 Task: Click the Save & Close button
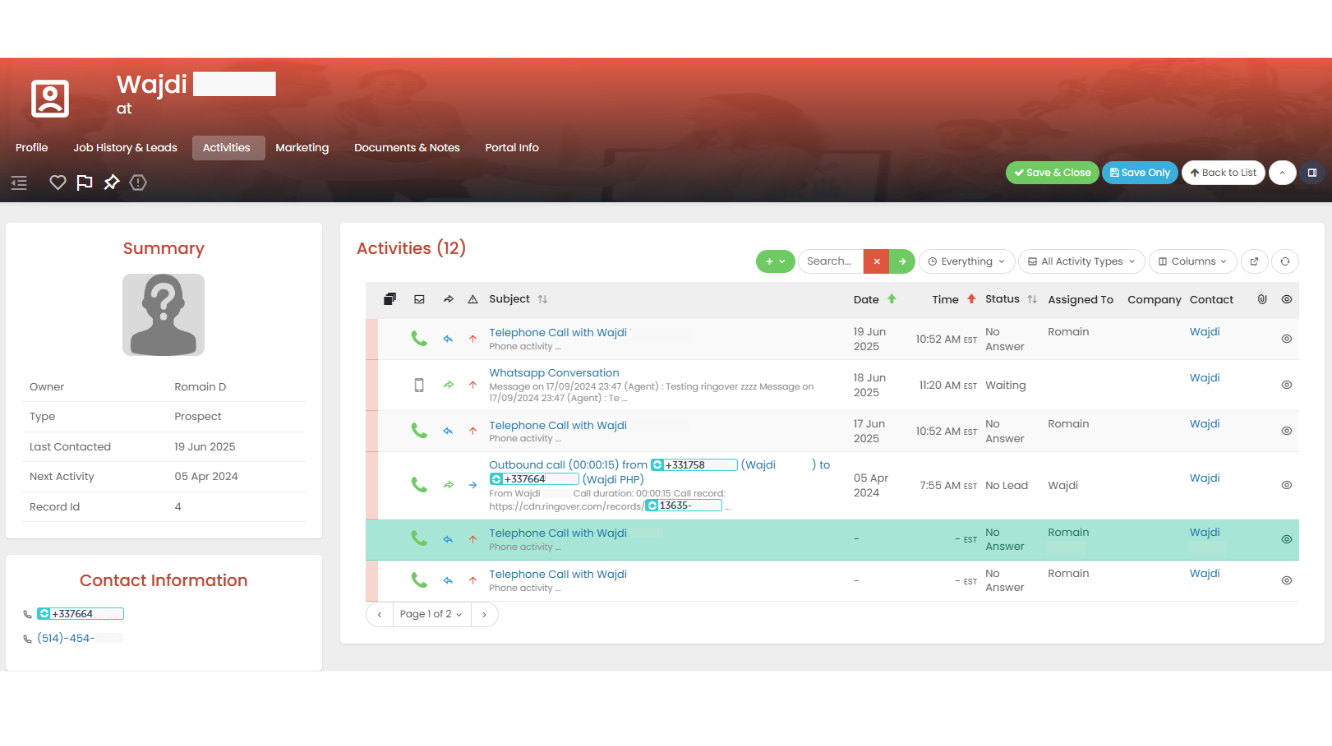click(x=1052, y=172)
